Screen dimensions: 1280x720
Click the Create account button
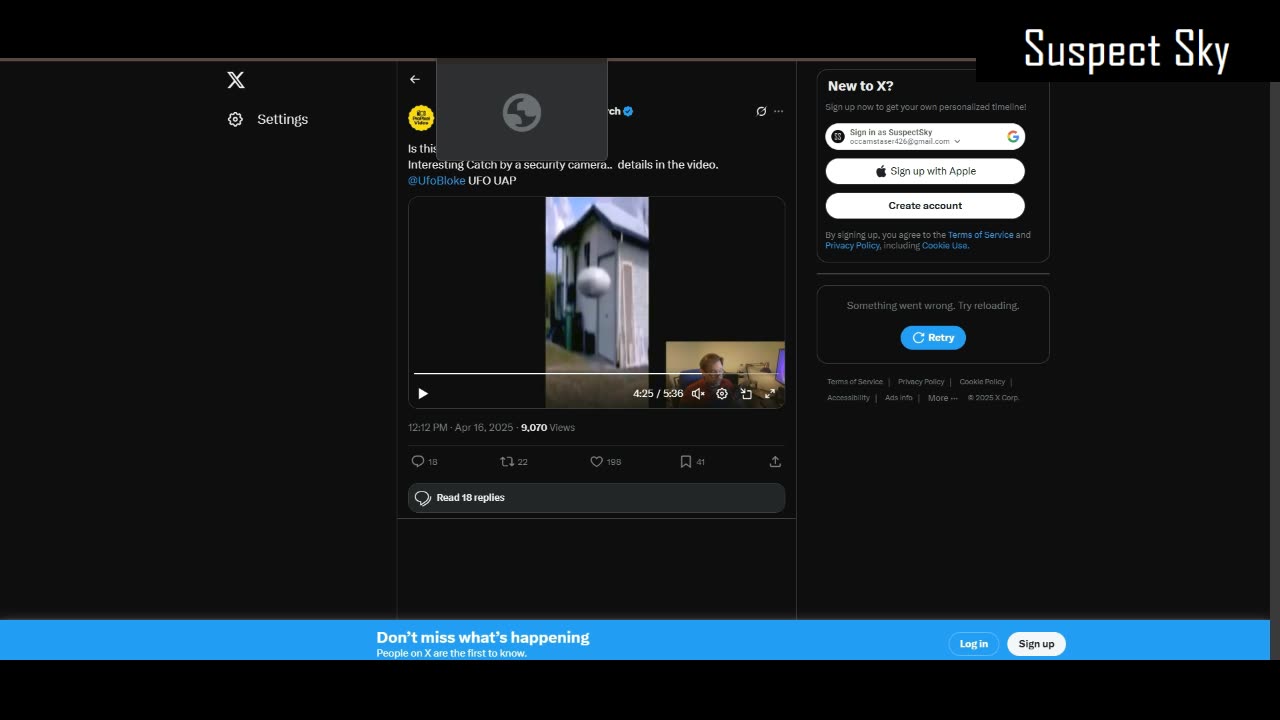[x=925, y=206]
